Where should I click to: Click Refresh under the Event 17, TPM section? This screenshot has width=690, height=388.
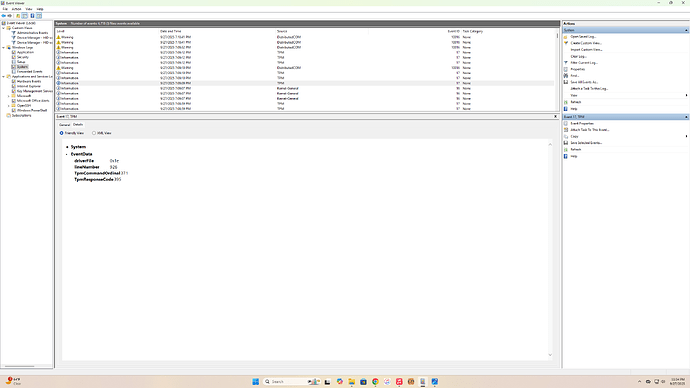[x=576, y=150]
